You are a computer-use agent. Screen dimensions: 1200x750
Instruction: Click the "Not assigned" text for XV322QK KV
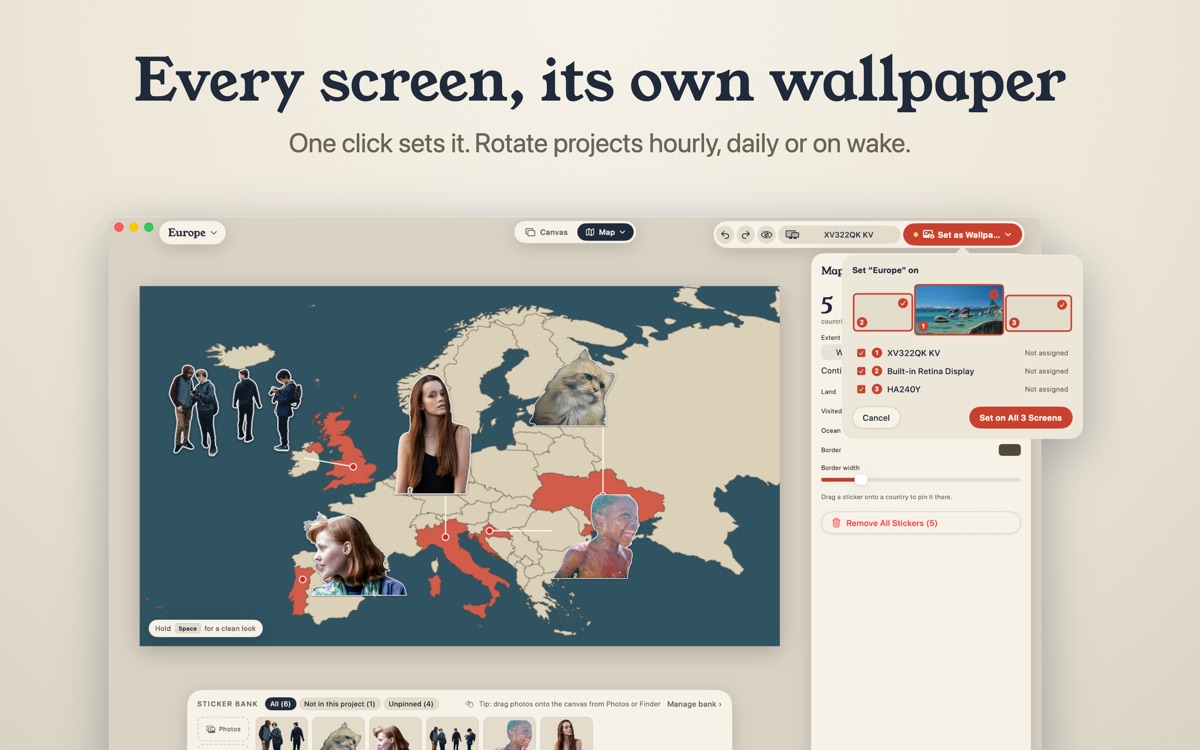pos(1046,353)
